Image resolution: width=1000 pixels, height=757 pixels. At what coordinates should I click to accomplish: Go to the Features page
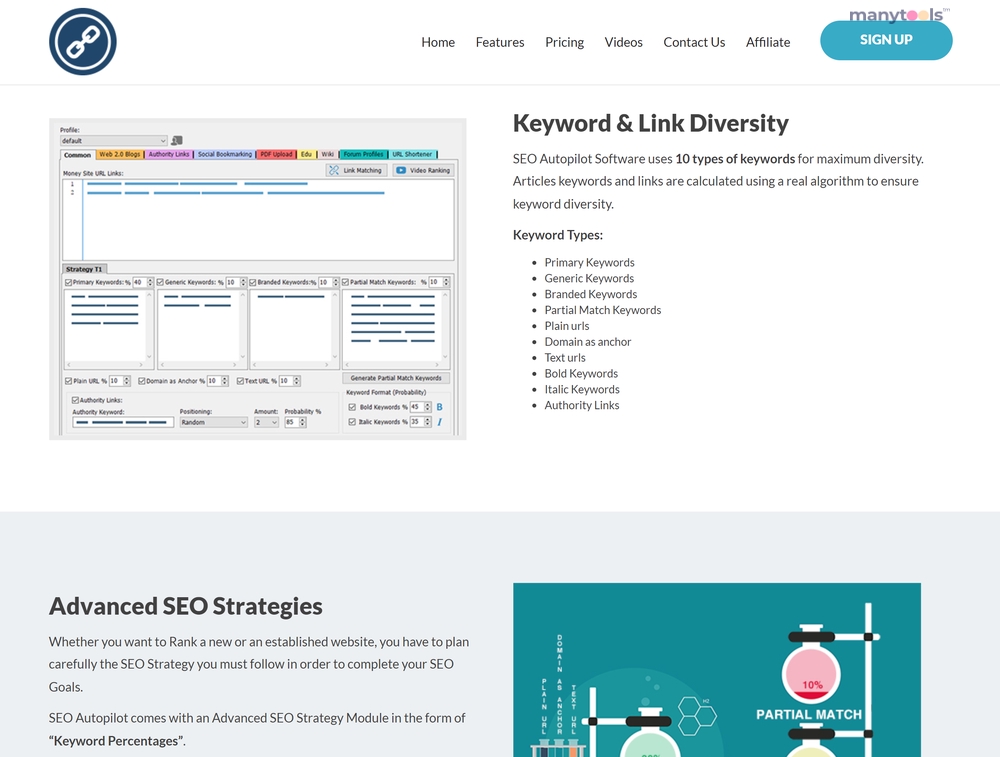click(x=500, y=42)
